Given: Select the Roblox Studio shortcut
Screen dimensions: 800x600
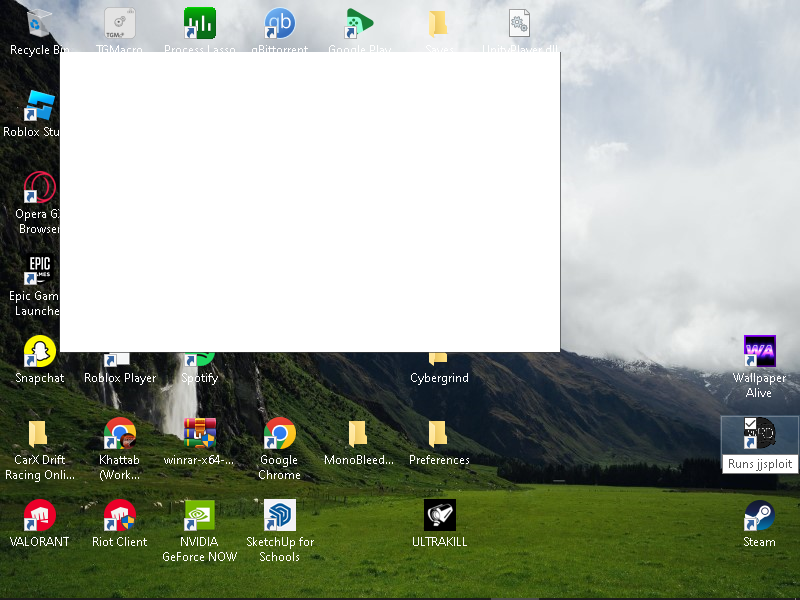Looking at the screenshot, I should (x=39, y=106).
